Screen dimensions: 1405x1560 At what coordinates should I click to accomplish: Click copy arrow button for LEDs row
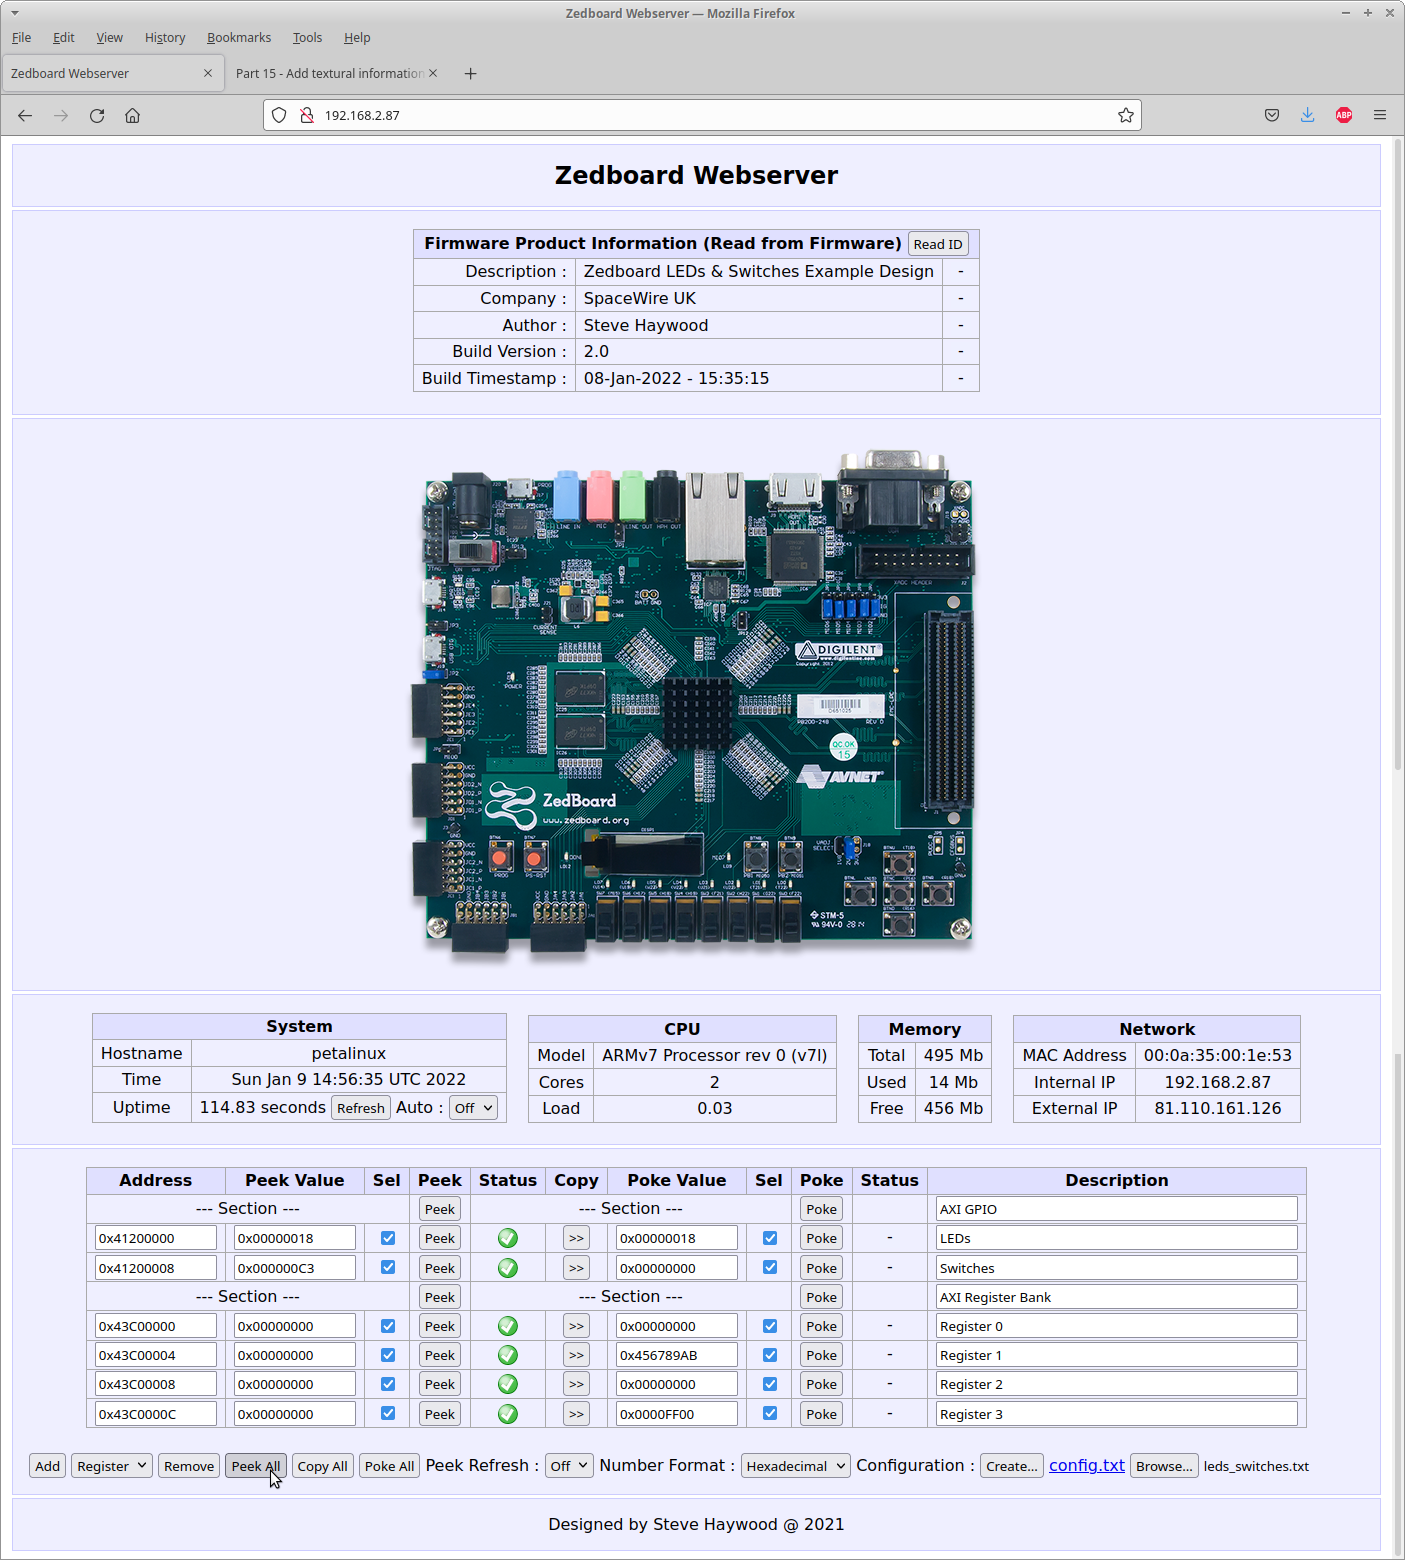pyautogui.click(x=576, y=1238)
